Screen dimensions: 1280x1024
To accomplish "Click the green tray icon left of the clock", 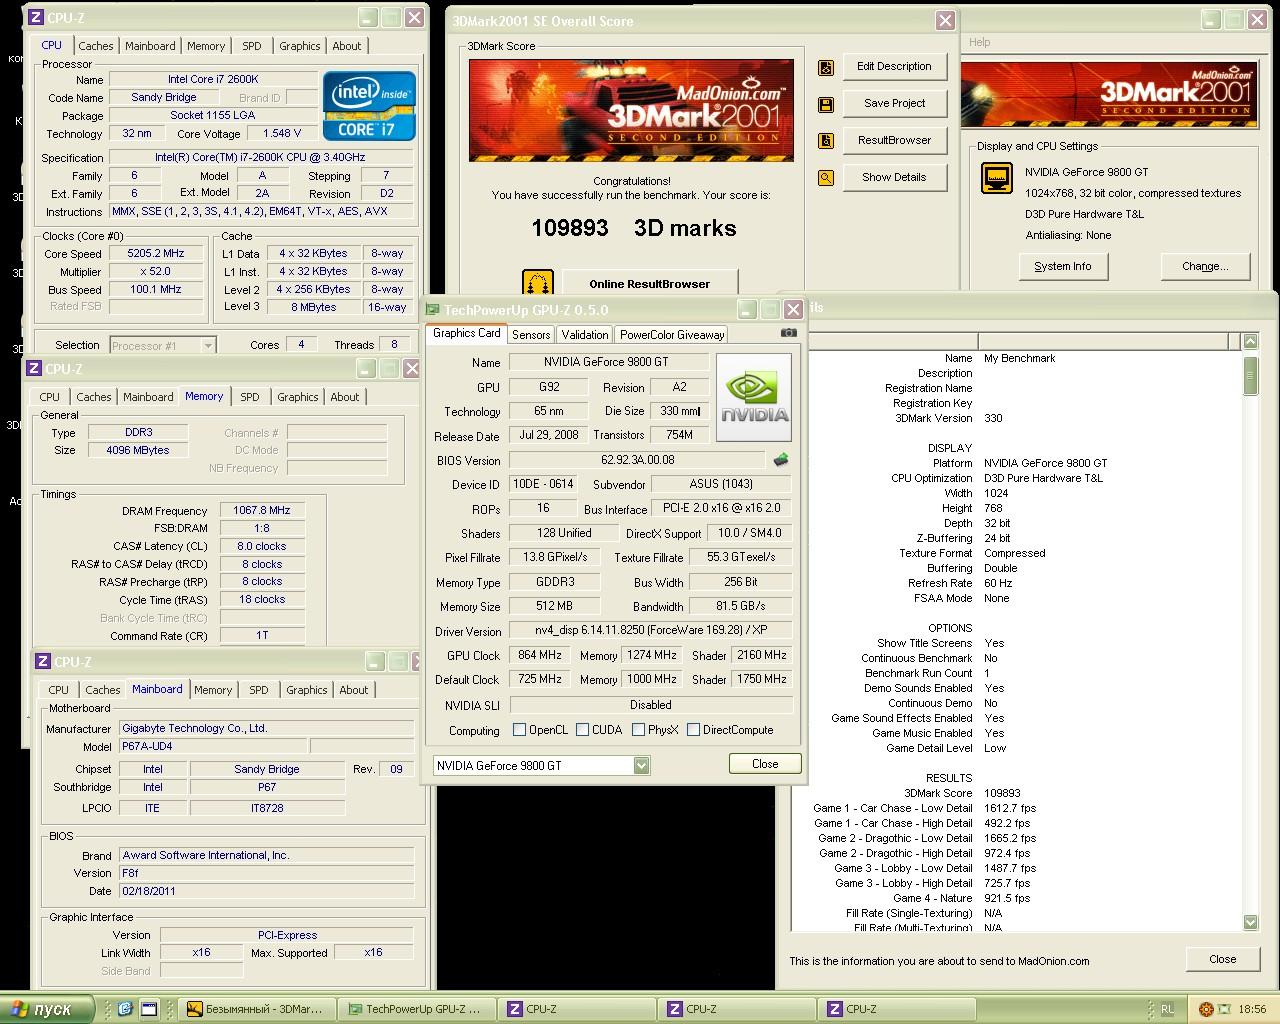I will pyautogui.click(x=1226, y=1009).
